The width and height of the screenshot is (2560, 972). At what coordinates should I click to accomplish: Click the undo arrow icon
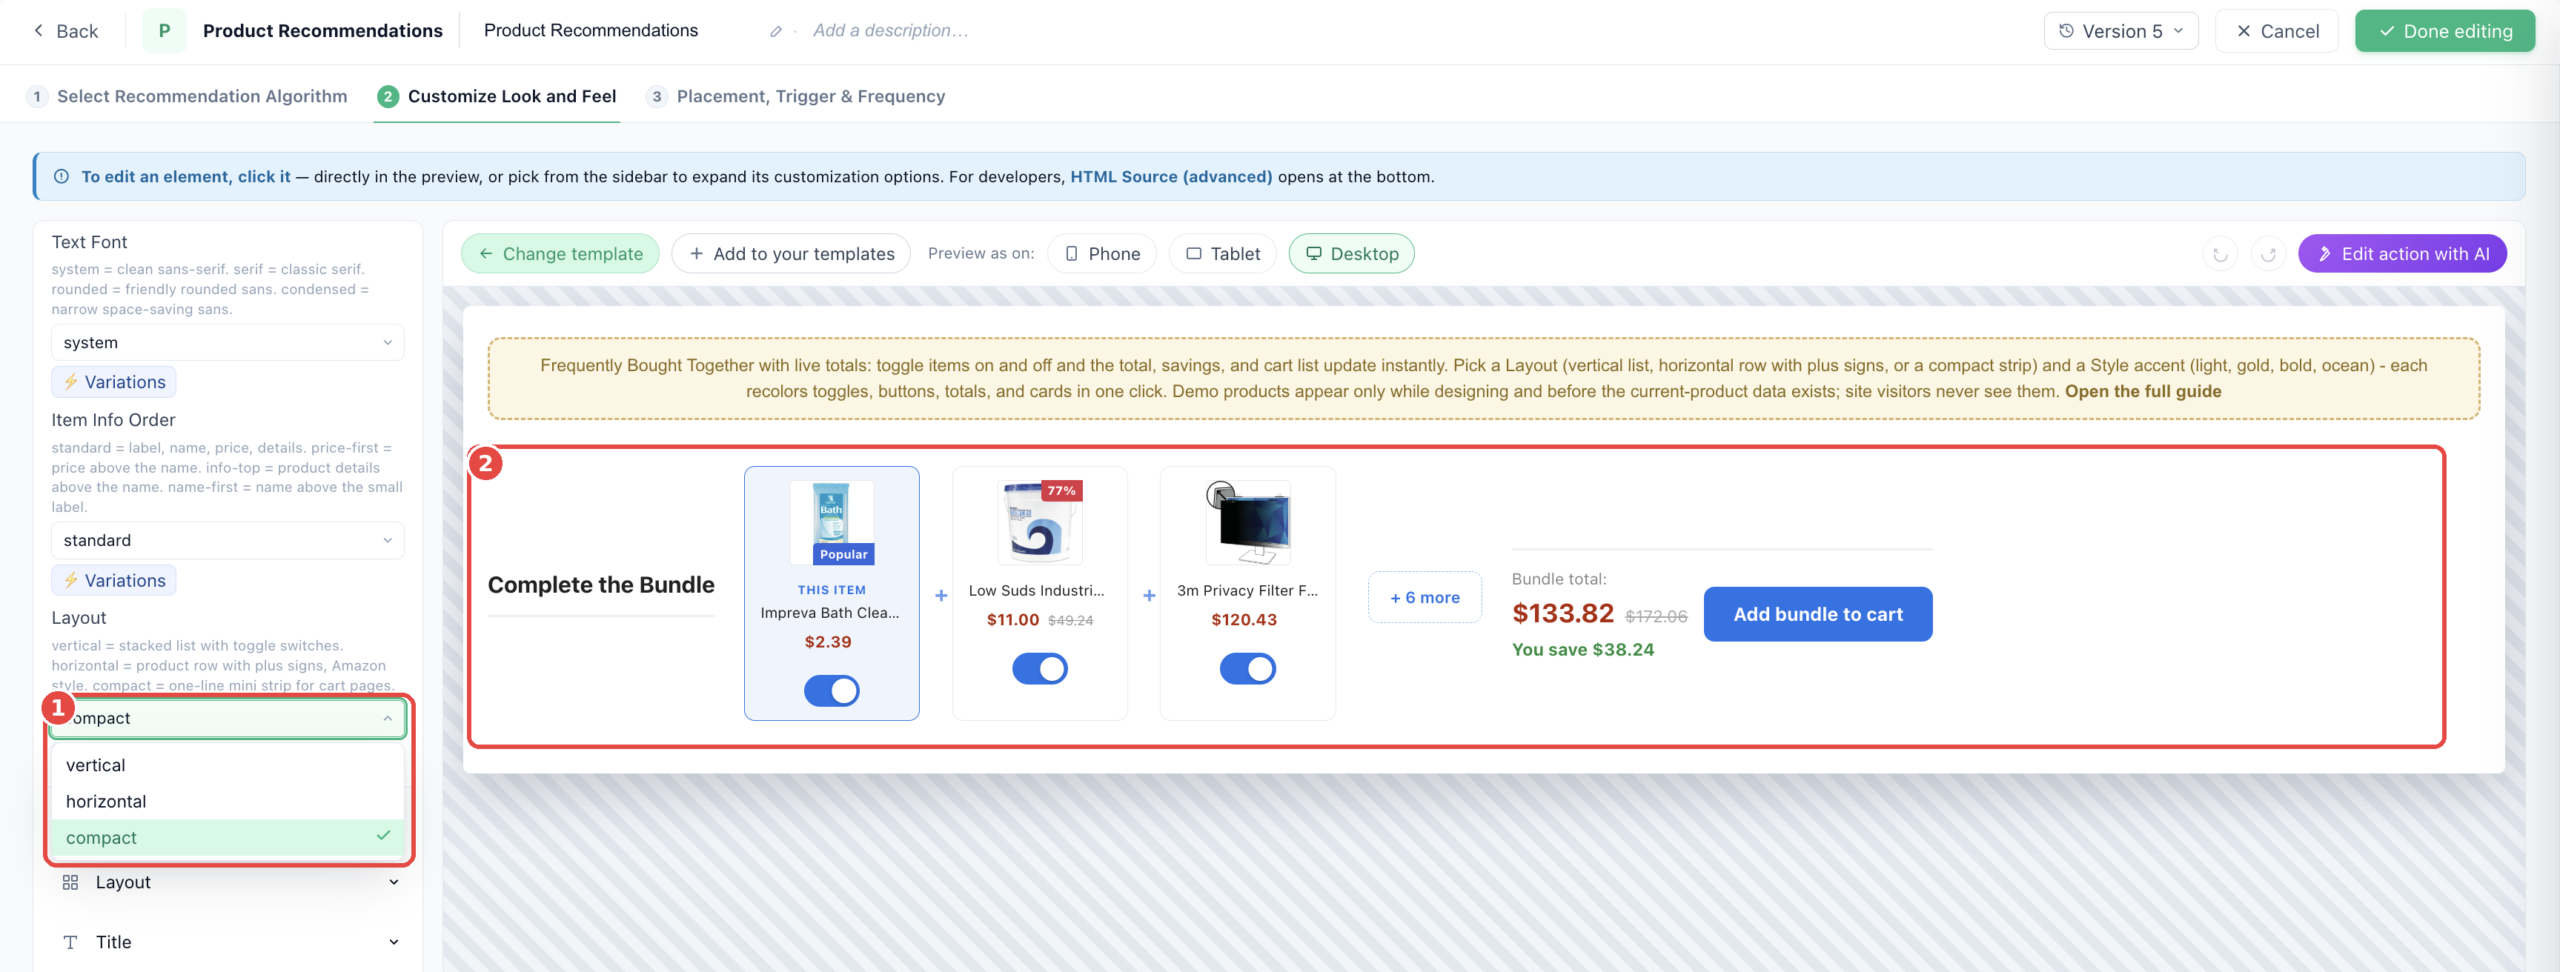point(2220,254)
